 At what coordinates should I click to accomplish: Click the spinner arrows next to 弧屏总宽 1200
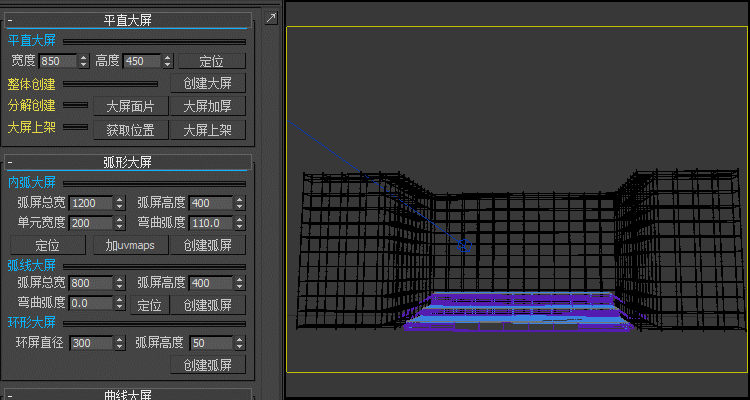coord(120,203)
